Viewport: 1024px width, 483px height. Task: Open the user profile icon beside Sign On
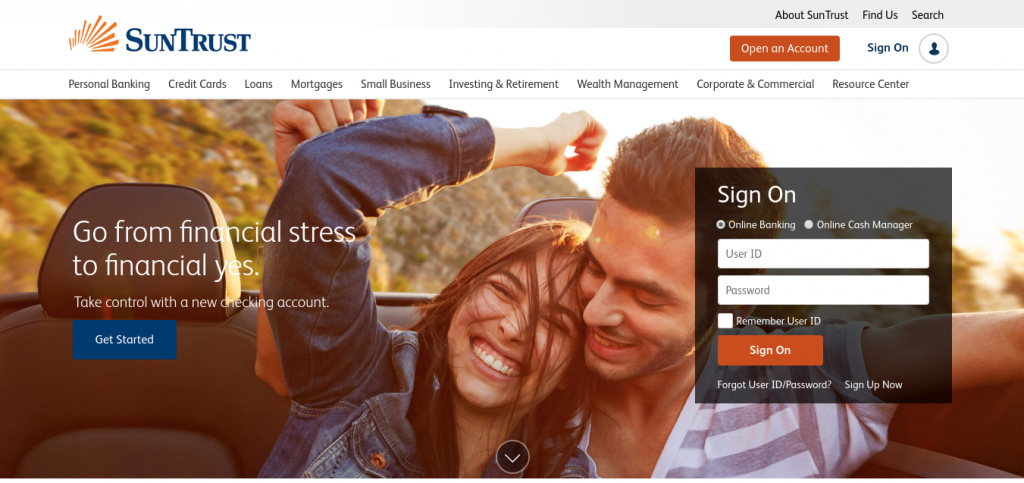[x=933, y=48]
